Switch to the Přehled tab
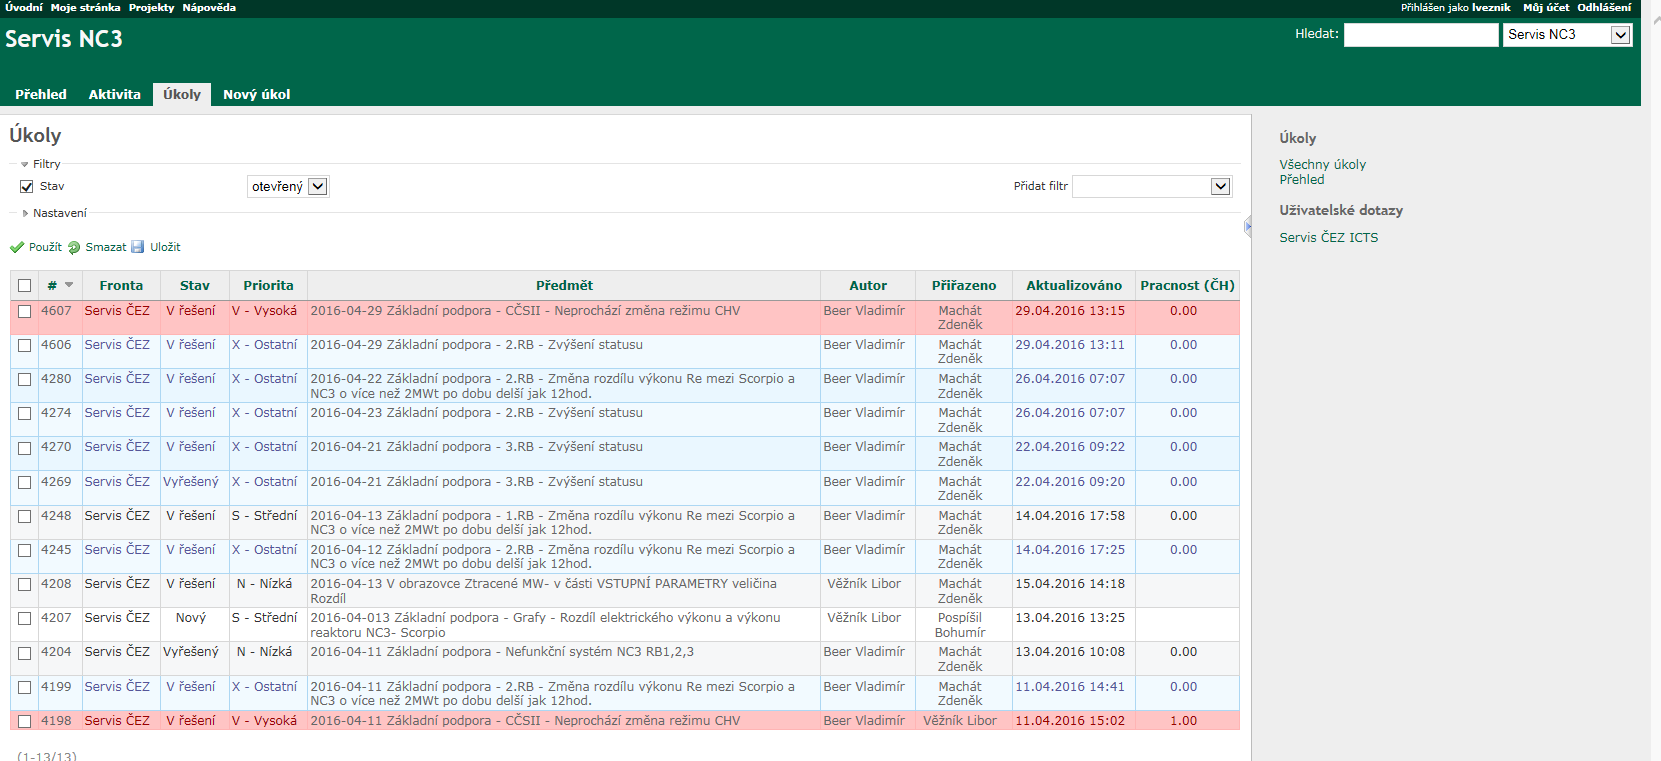 click(41, 94)
